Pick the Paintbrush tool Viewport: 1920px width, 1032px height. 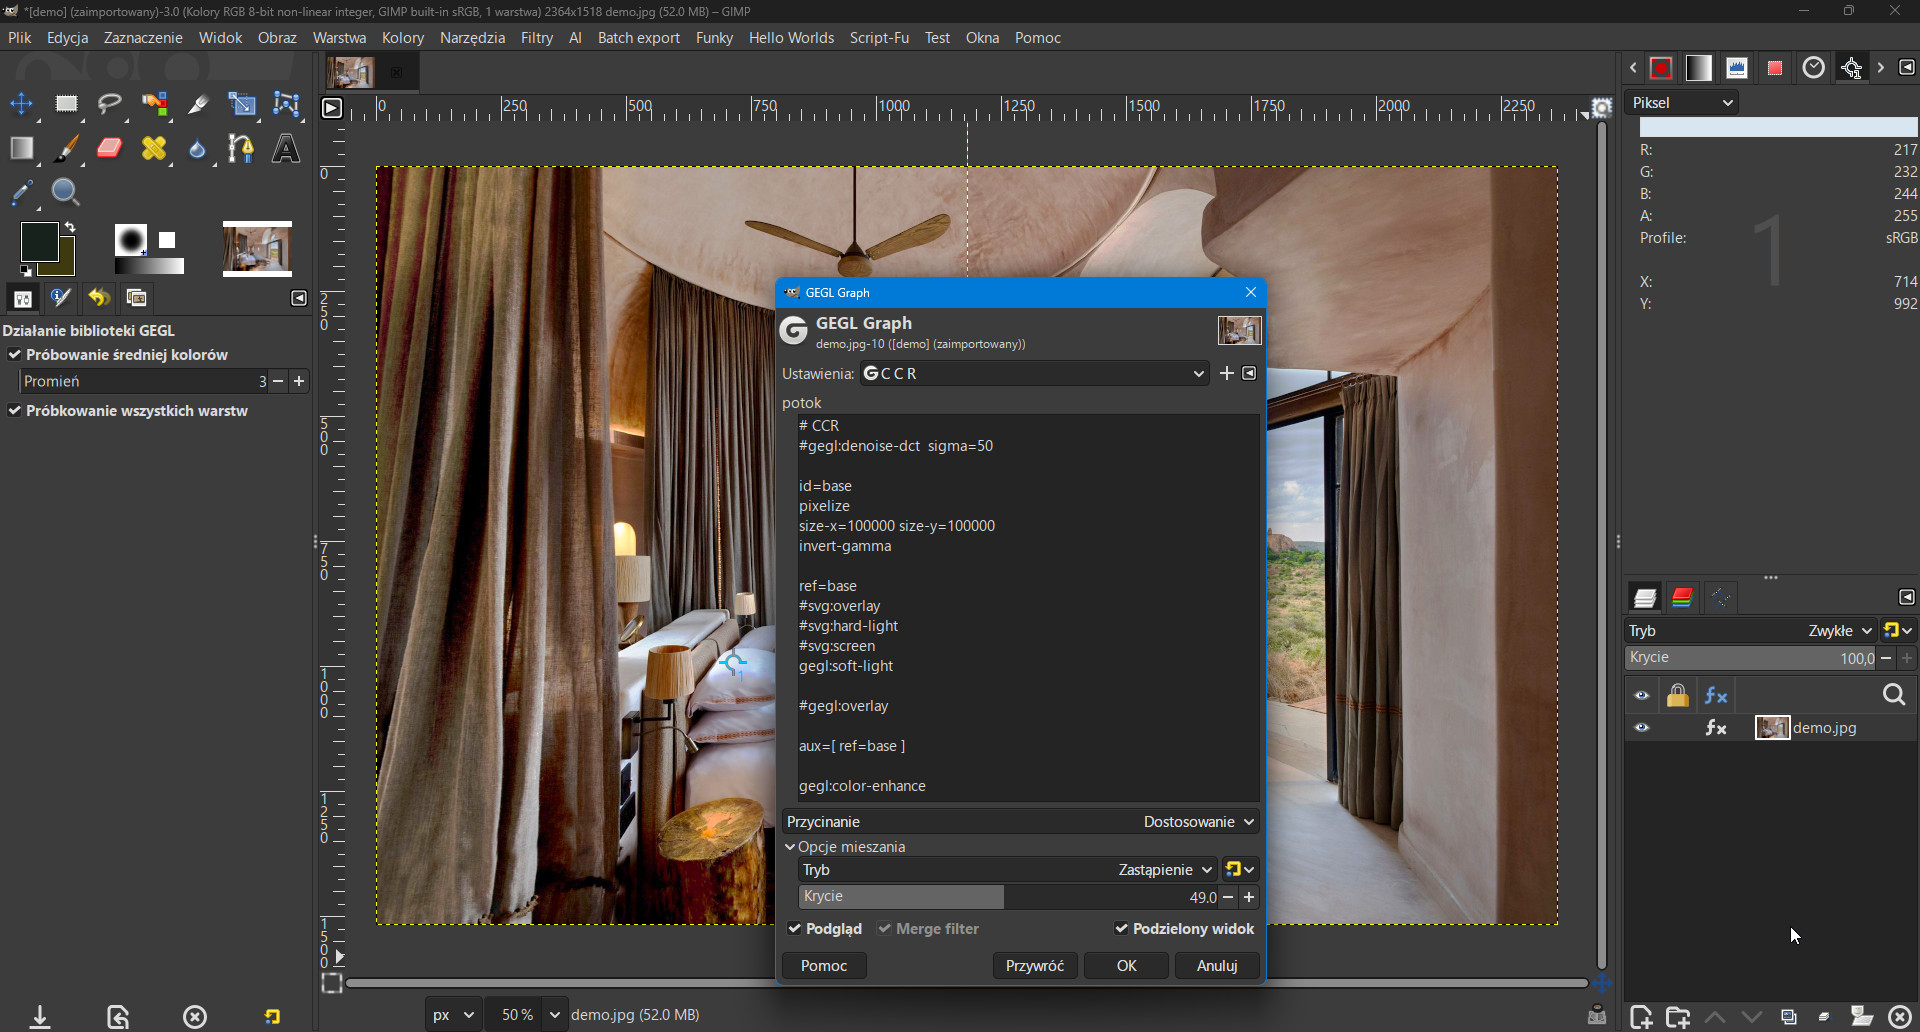pyautogui.click(x=66, y=149)
